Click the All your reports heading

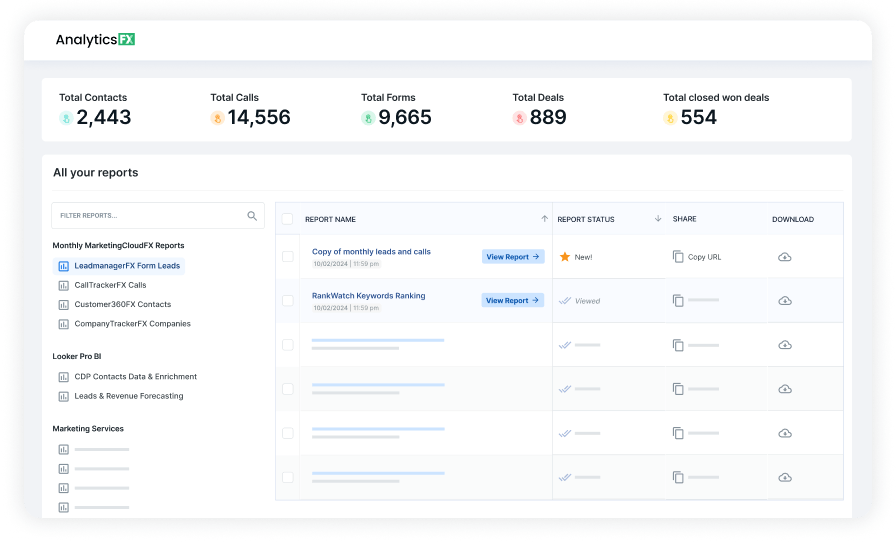pyautogui.click(x=95, y=173)
